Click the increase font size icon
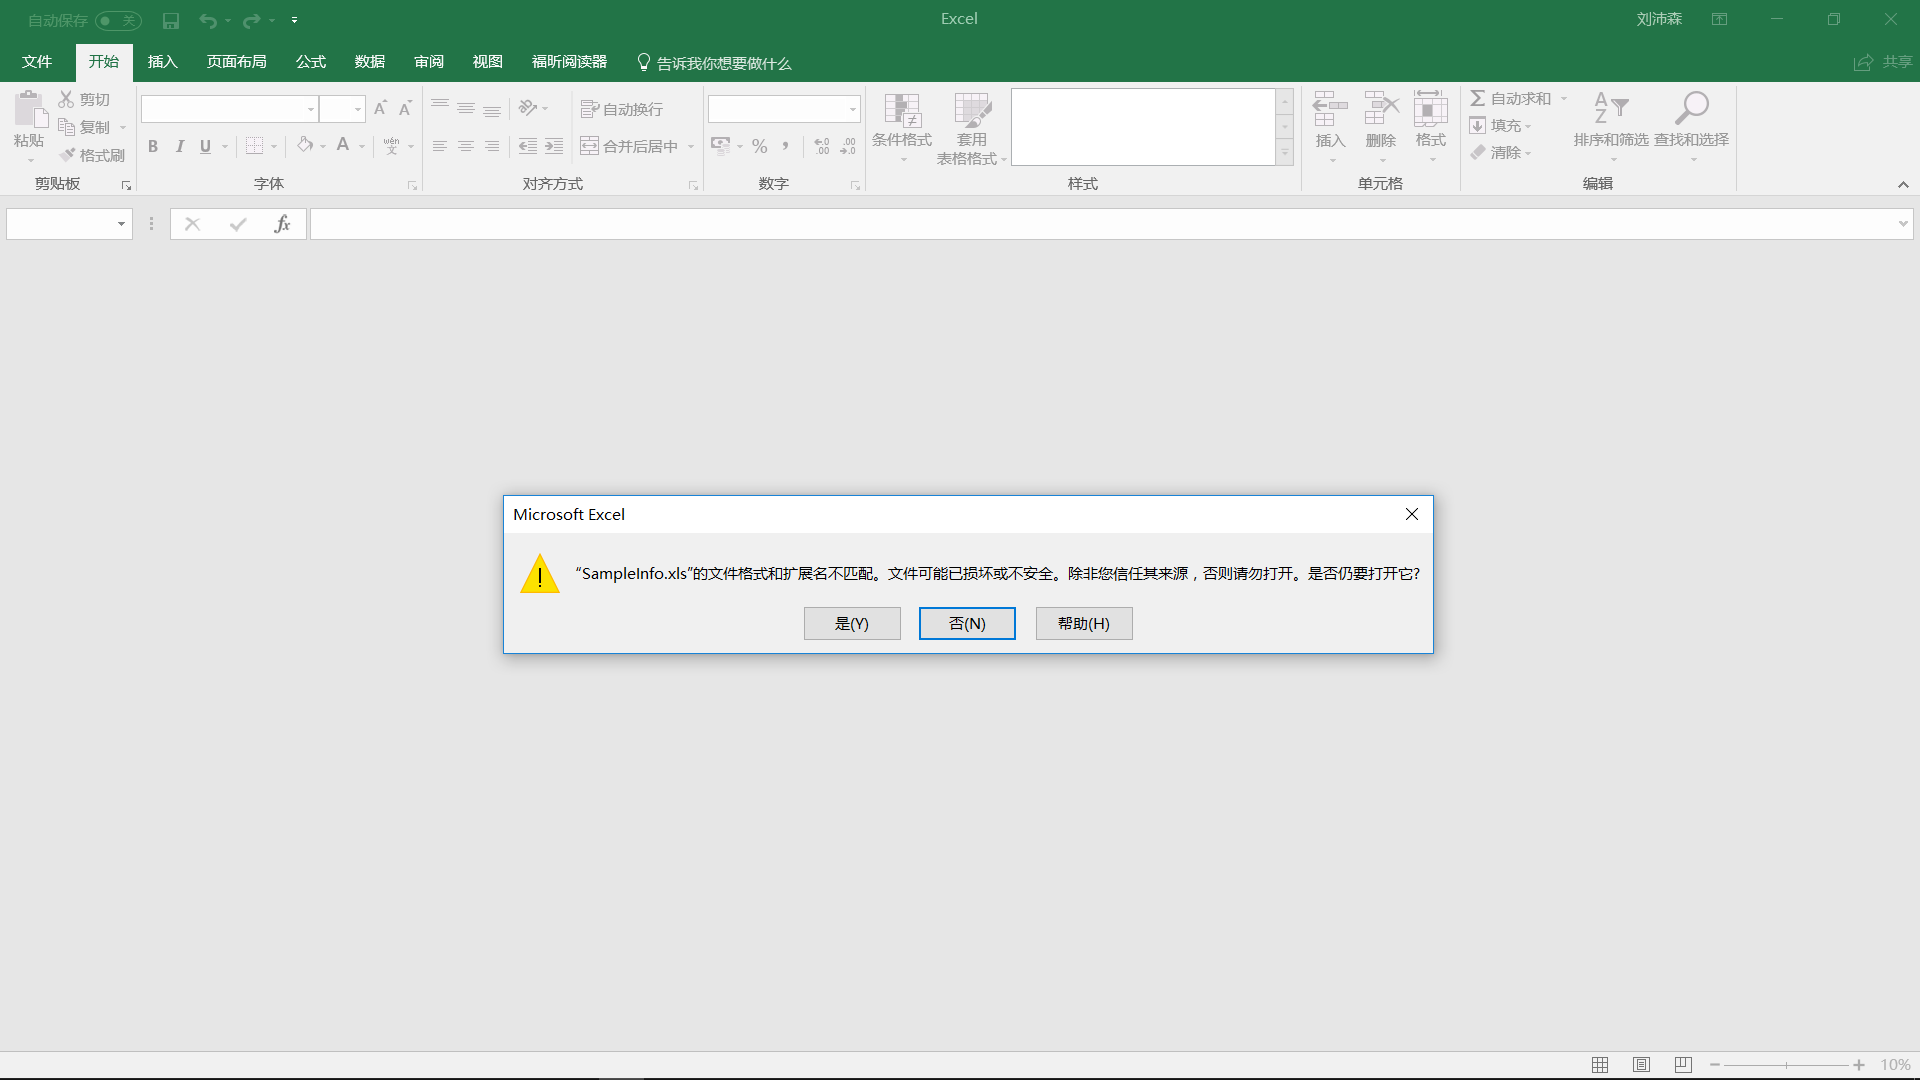Image resolution: width=1920 pixels, height=1080 pixels. tap(380, 108)
